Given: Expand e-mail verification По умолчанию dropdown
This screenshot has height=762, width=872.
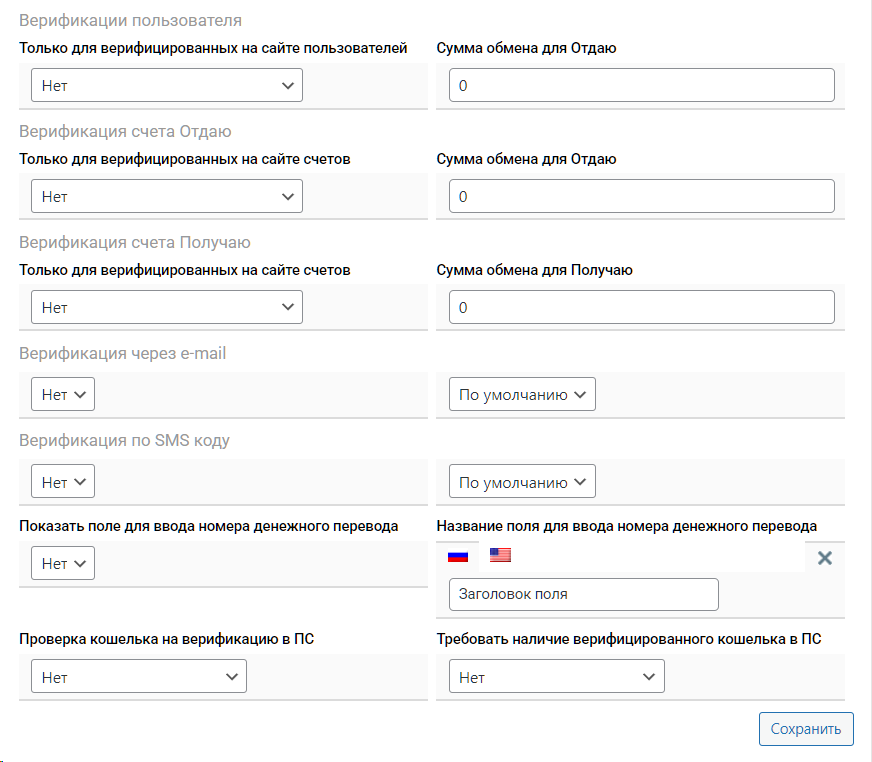Looking at the screenshot, I should pos(522,395).
